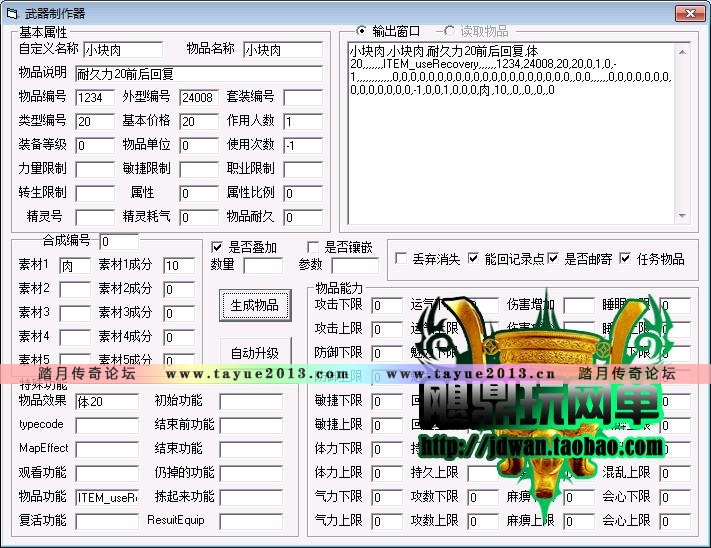Toggle the 能回记录点 checkbox
This screenshot has height=548, width=711.
click(x=474, y=259)
